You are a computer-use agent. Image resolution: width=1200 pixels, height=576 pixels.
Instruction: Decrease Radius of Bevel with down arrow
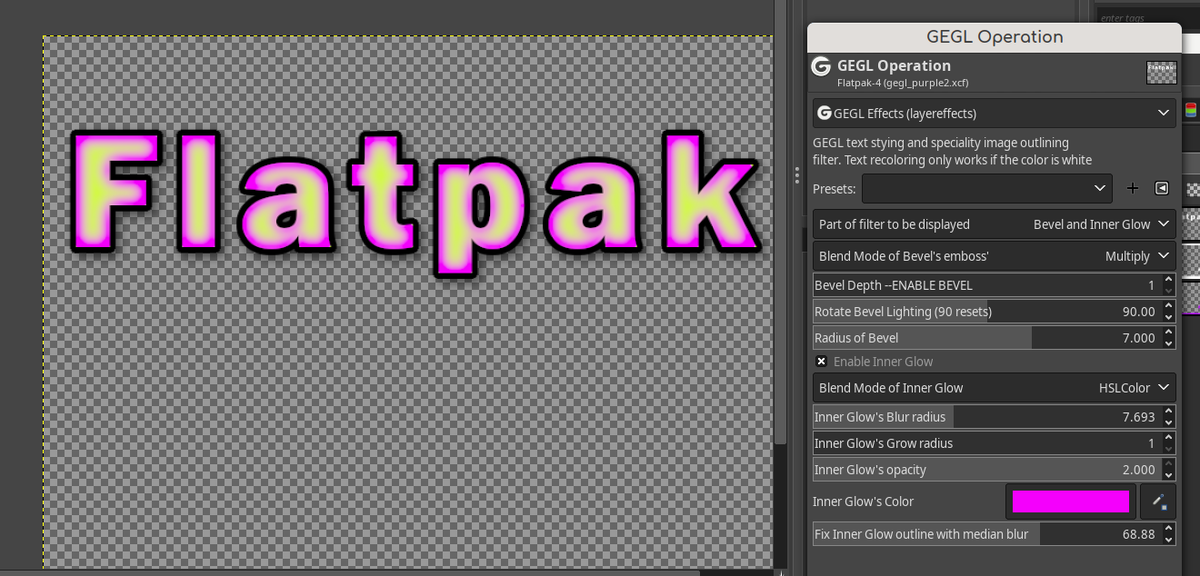[1168, 343]
